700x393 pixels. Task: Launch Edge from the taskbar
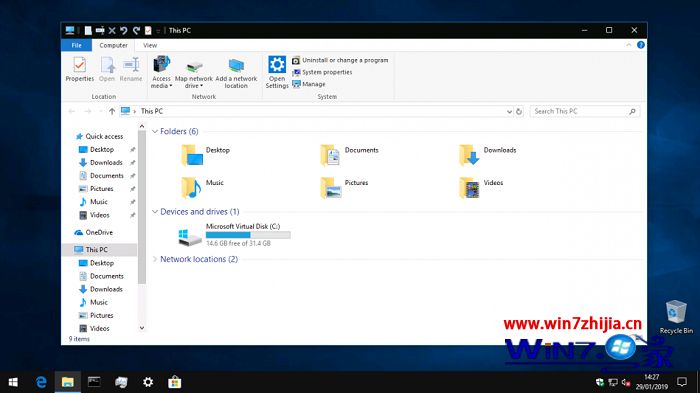coord(41,382)
